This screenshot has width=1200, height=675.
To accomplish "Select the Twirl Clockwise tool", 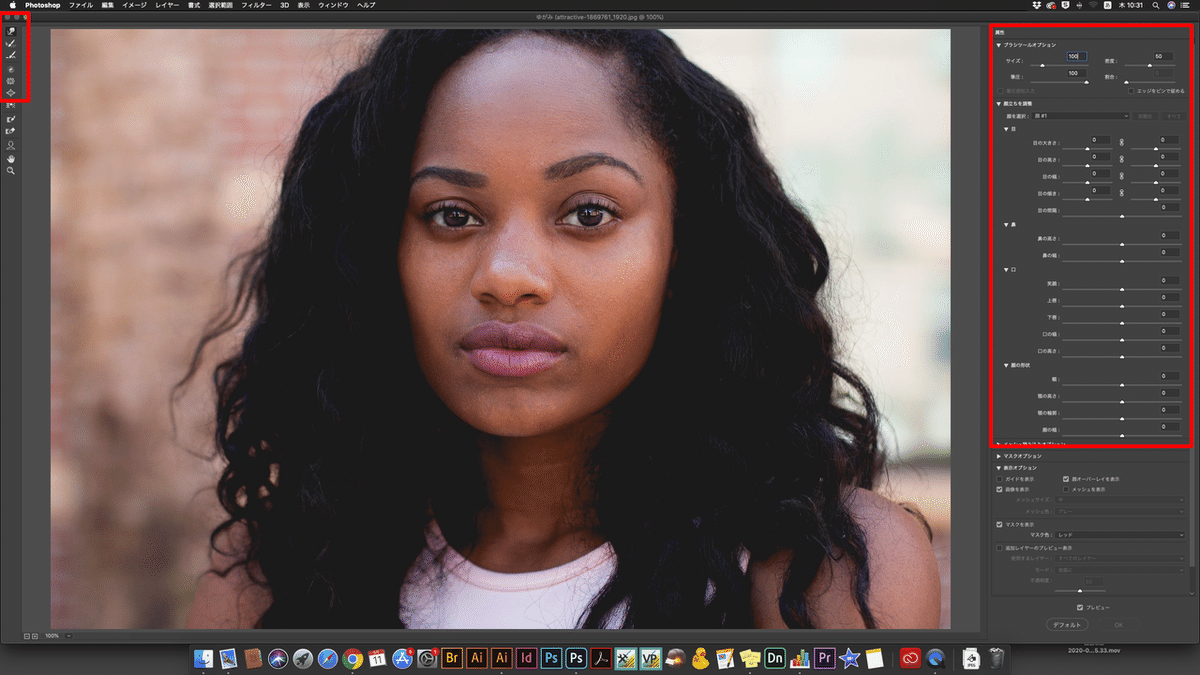I will click(11, 69).
